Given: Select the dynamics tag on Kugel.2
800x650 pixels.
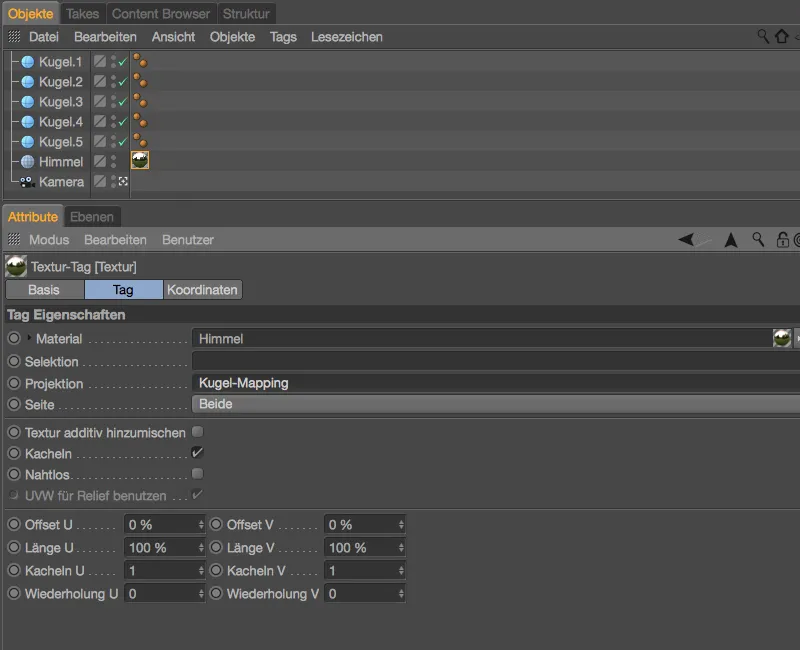Looking at the screenshot, I should pos(140,81).
